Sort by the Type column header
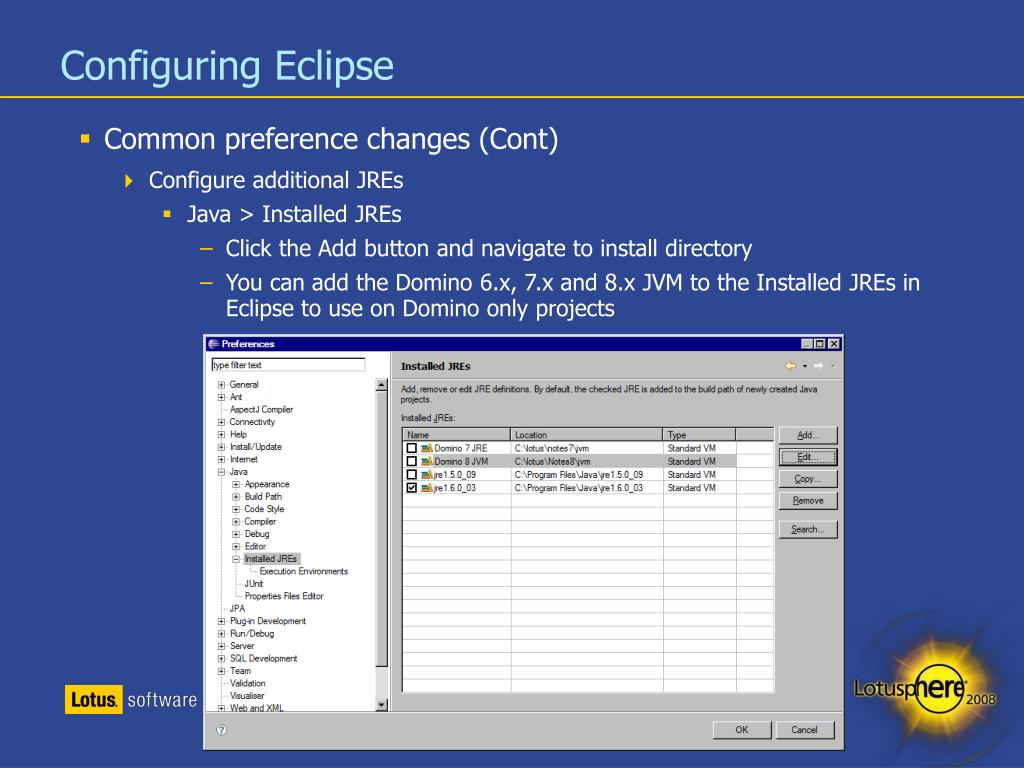1024x768 pixels. point(699,435)
